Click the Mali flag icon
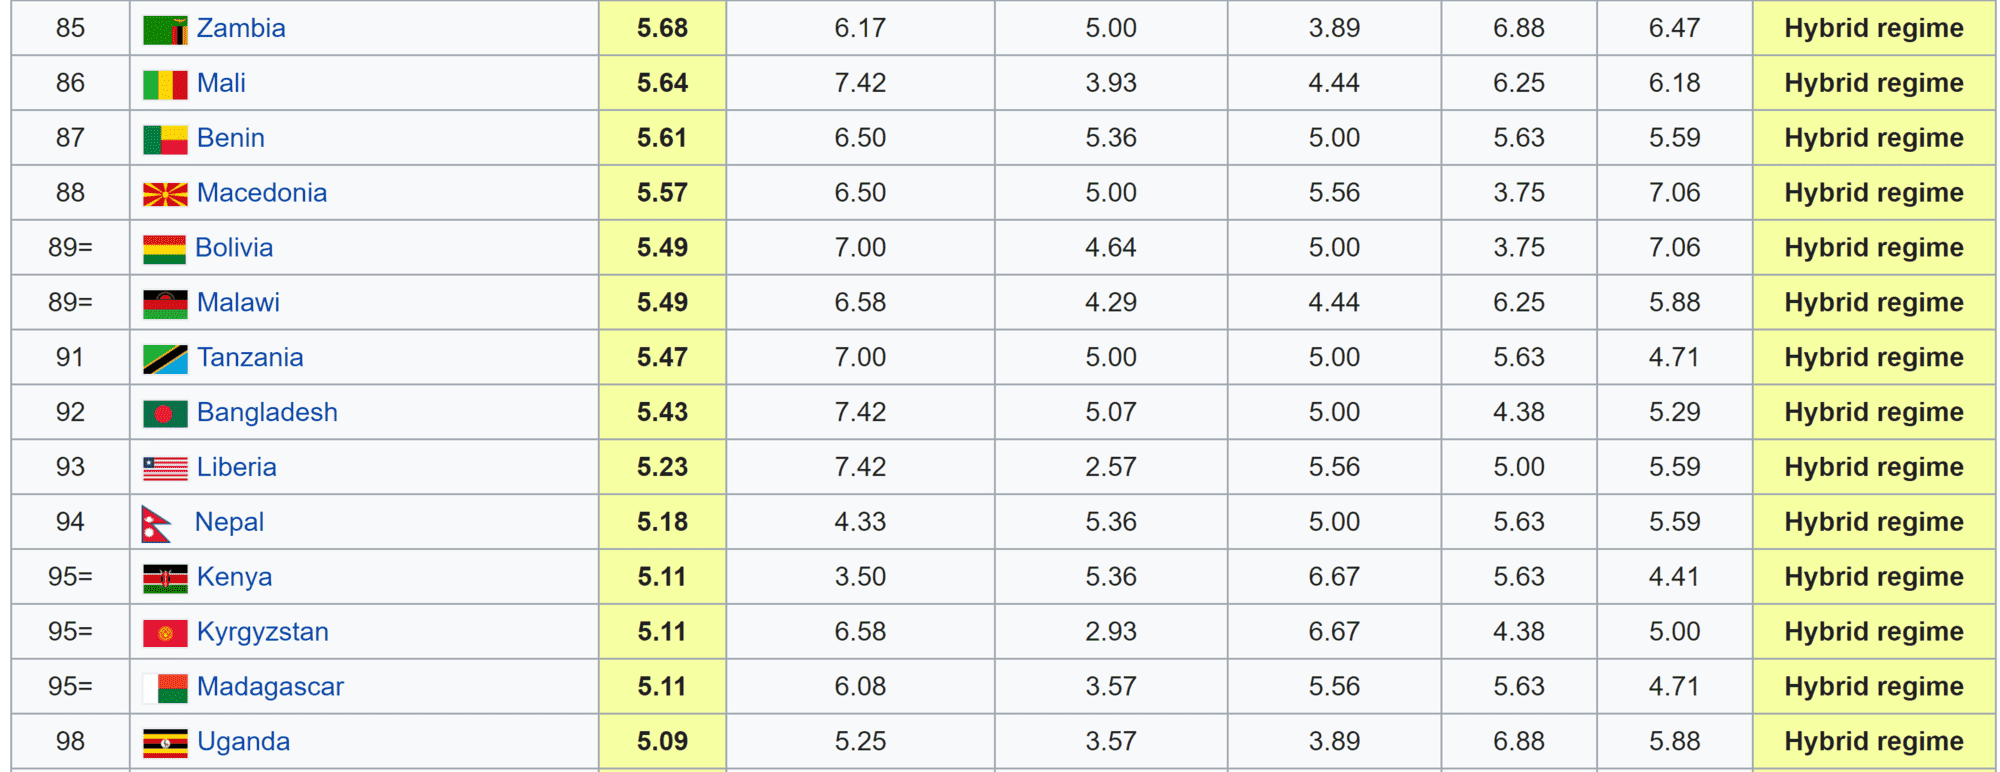Screen dimensions: 2000x772 pyautogui.click(x=165, y=84)
